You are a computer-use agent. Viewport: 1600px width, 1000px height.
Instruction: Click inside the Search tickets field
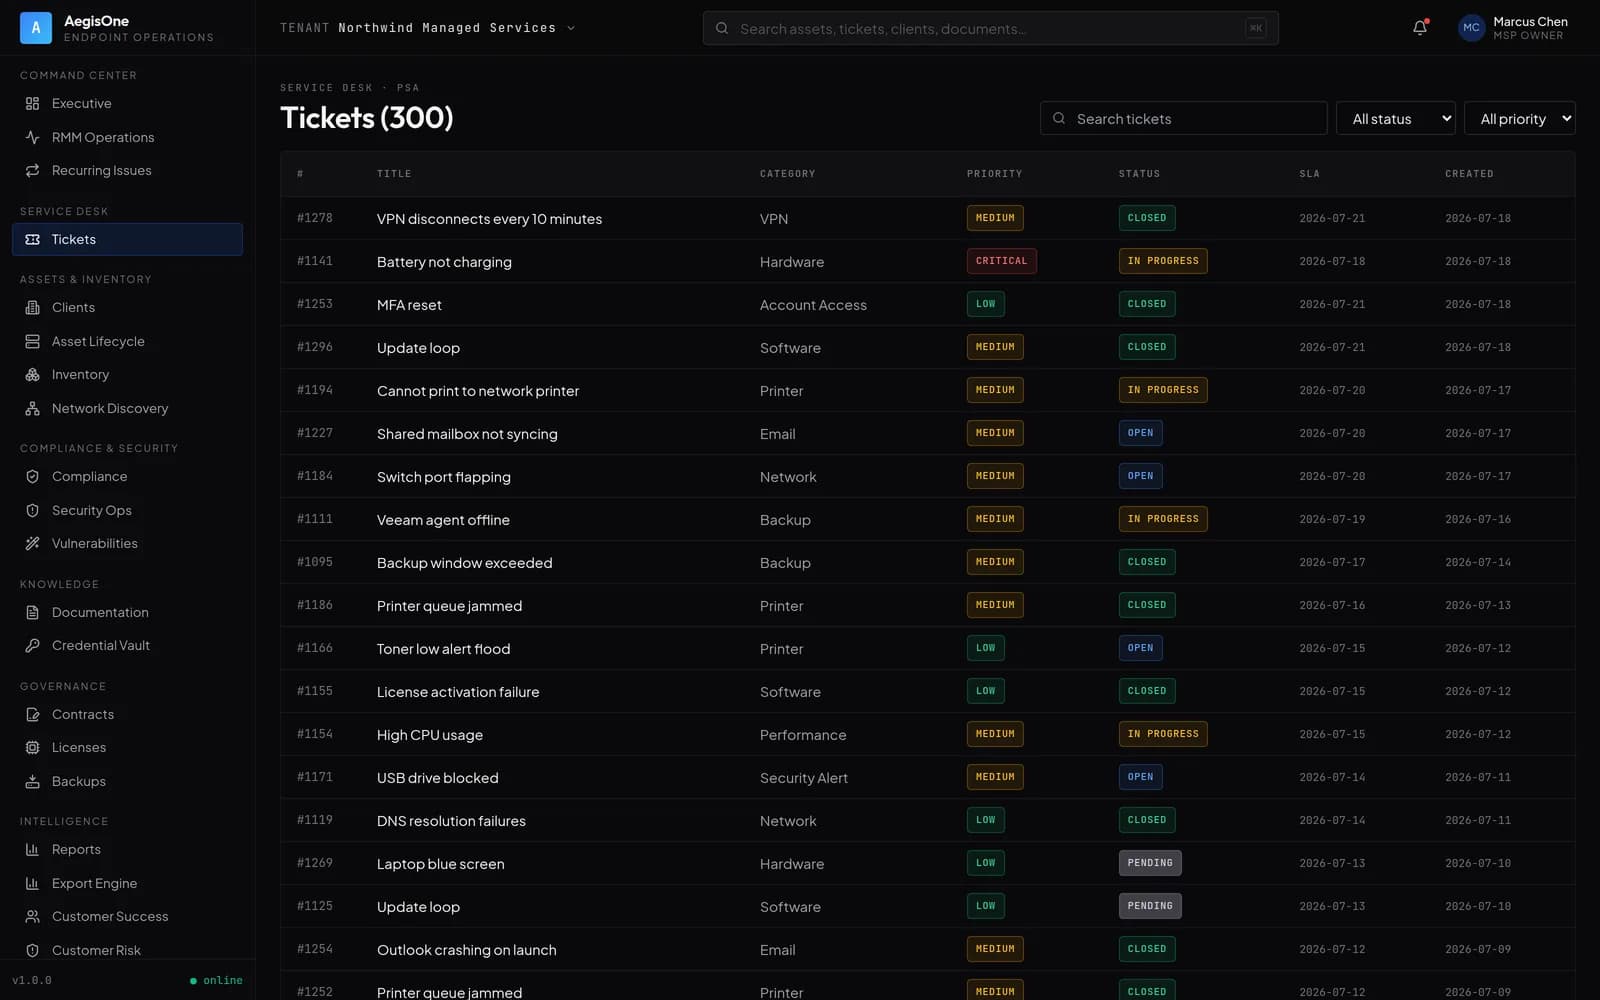pyautogui.click(x=1184, y=119)
